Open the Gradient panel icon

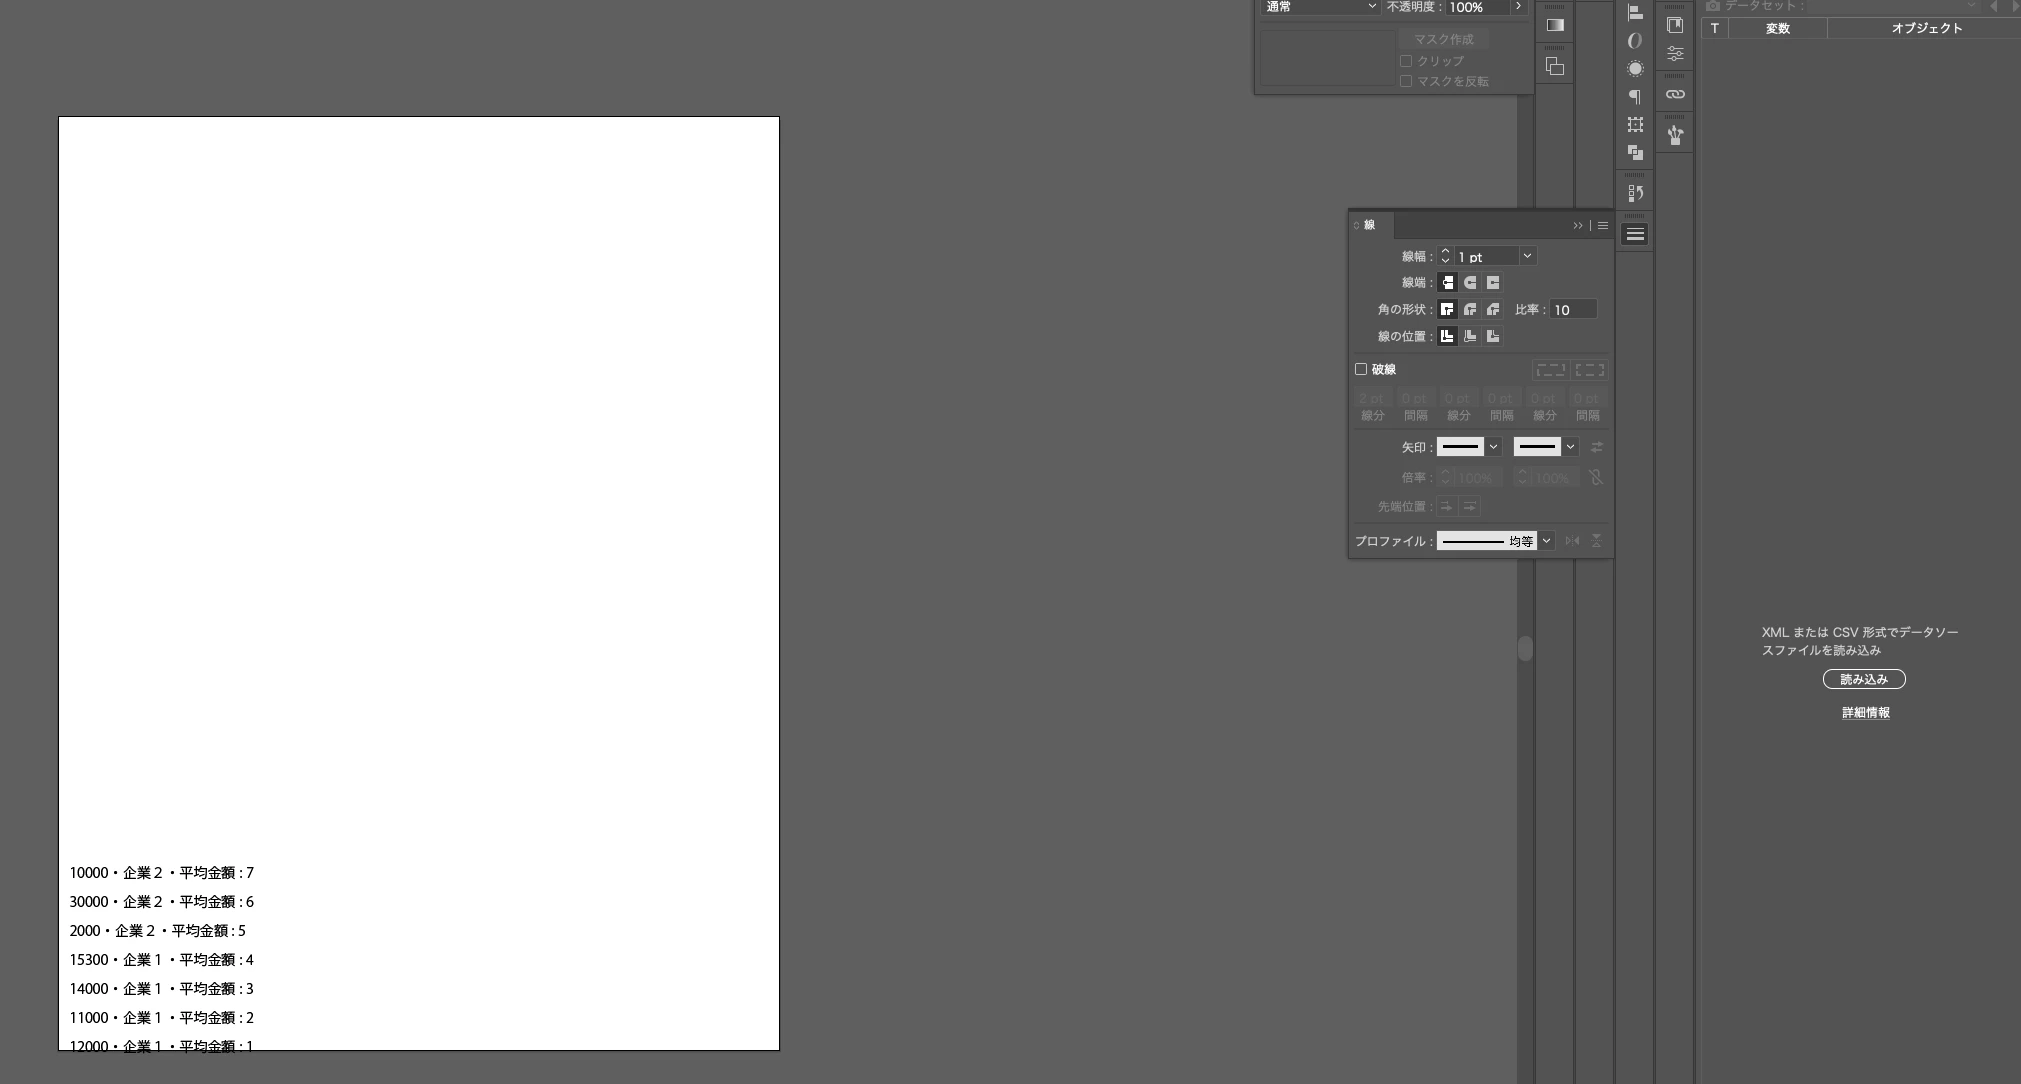coord(1554,25)
